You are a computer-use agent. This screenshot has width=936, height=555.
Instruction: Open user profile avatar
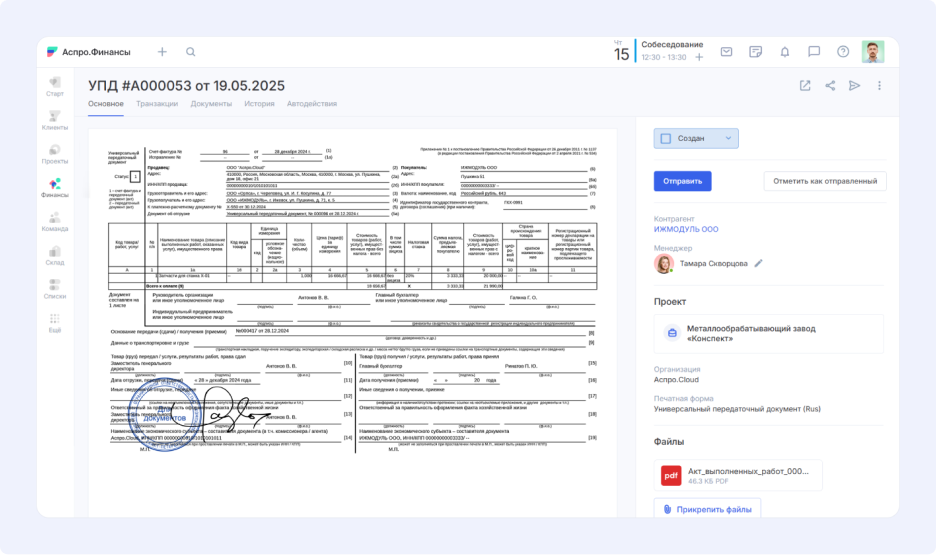873,52
